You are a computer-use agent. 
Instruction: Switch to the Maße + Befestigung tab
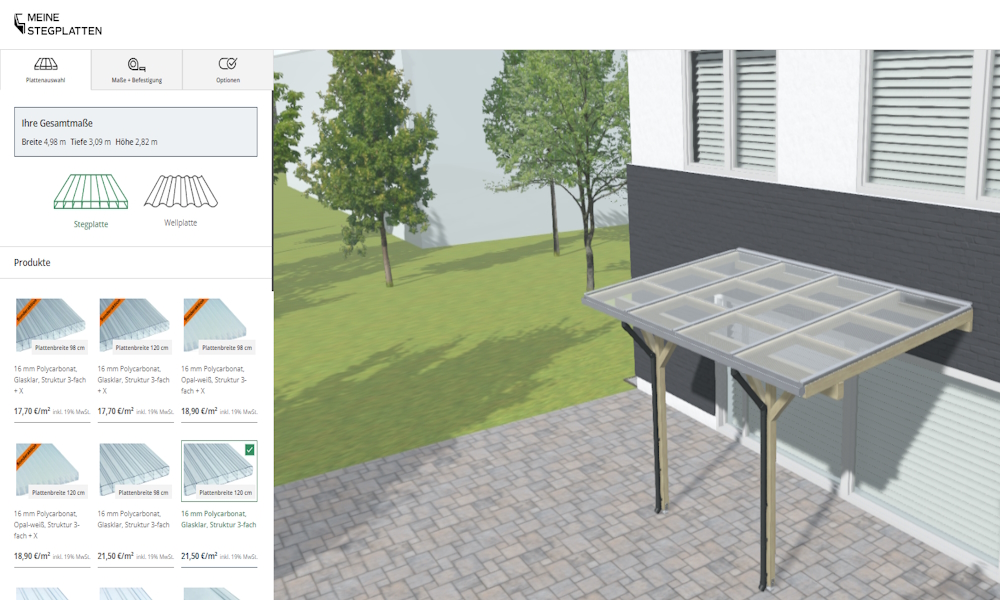tap(137, 70)
